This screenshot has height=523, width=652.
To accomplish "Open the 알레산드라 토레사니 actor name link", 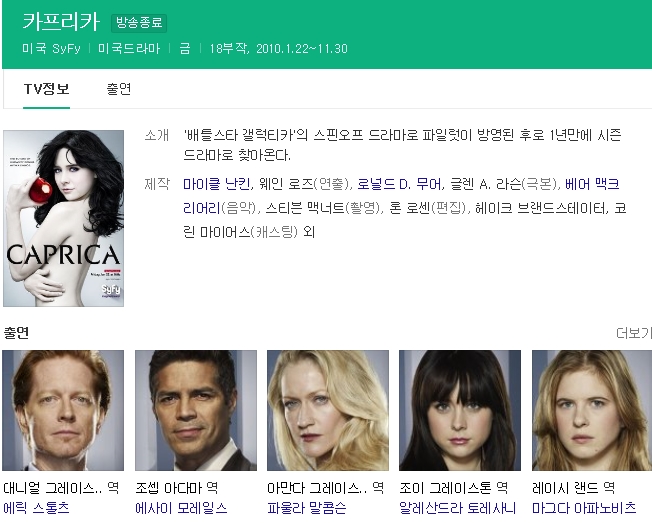I will 457,509.
